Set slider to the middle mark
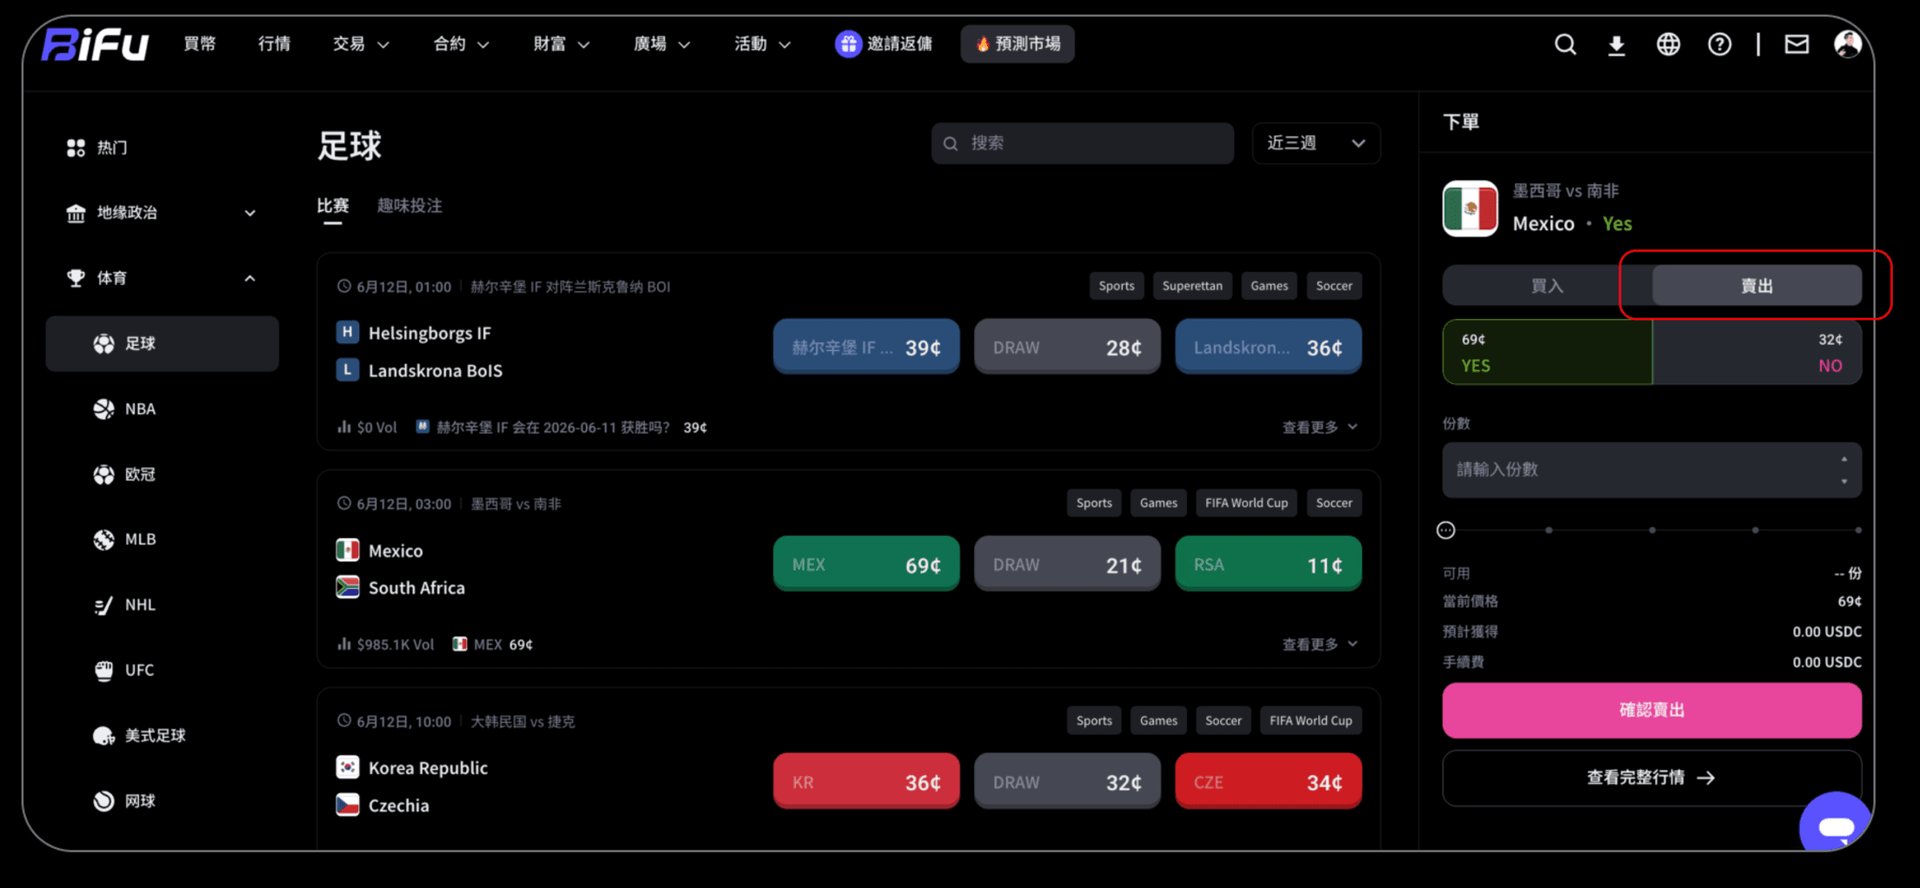Viewport: 1920px width, 888px height. click(x=1652, y=530)
